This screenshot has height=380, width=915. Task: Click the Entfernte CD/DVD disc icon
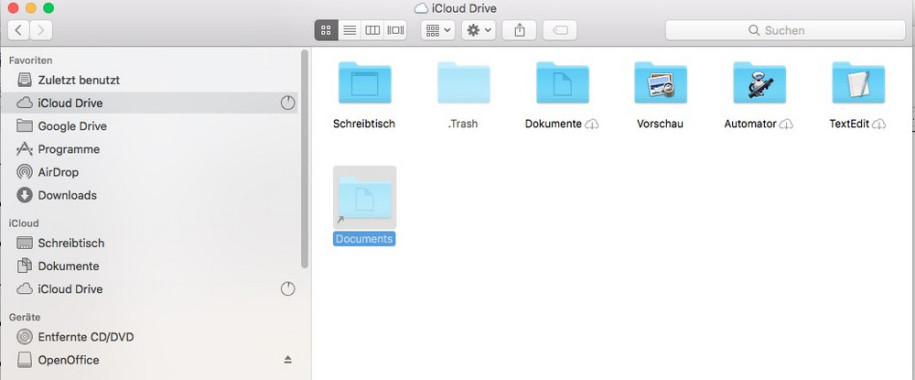pos(25,337)
